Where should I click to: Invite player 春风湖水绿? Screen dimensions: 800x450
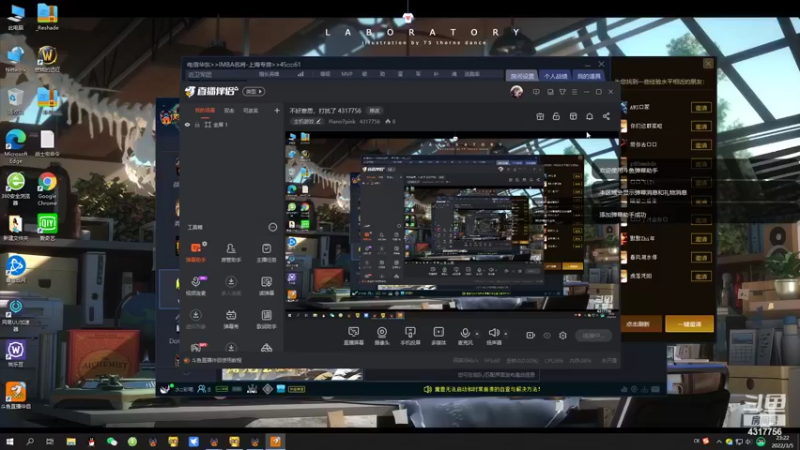[x=701, y=258]
